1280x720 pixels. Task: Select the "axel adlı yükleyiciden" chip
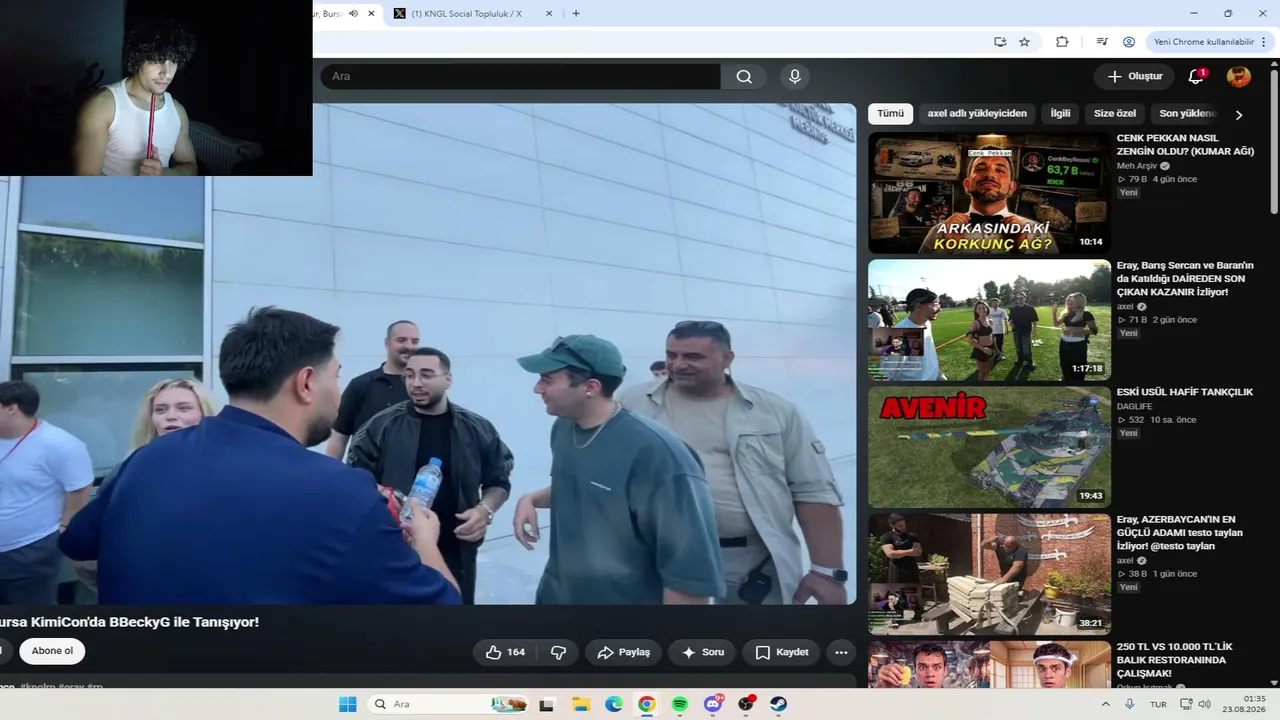coord(977,114)
